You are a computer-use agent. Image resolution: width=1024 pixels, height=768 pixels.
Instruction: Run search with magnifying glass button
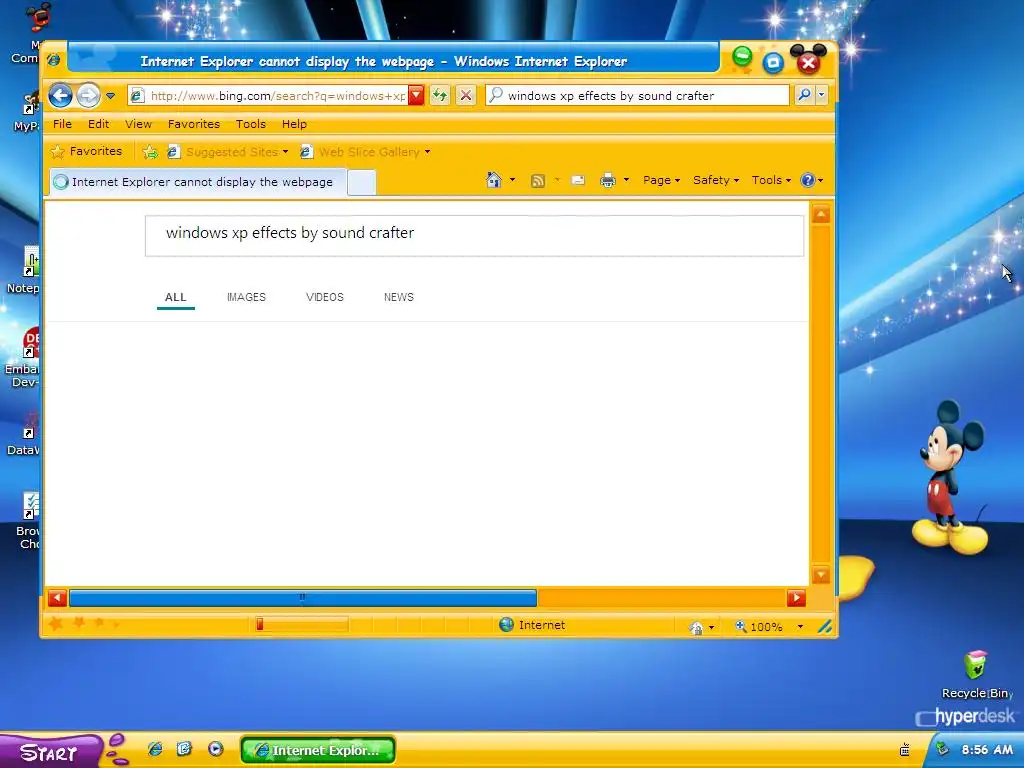[x=804, y=95]
